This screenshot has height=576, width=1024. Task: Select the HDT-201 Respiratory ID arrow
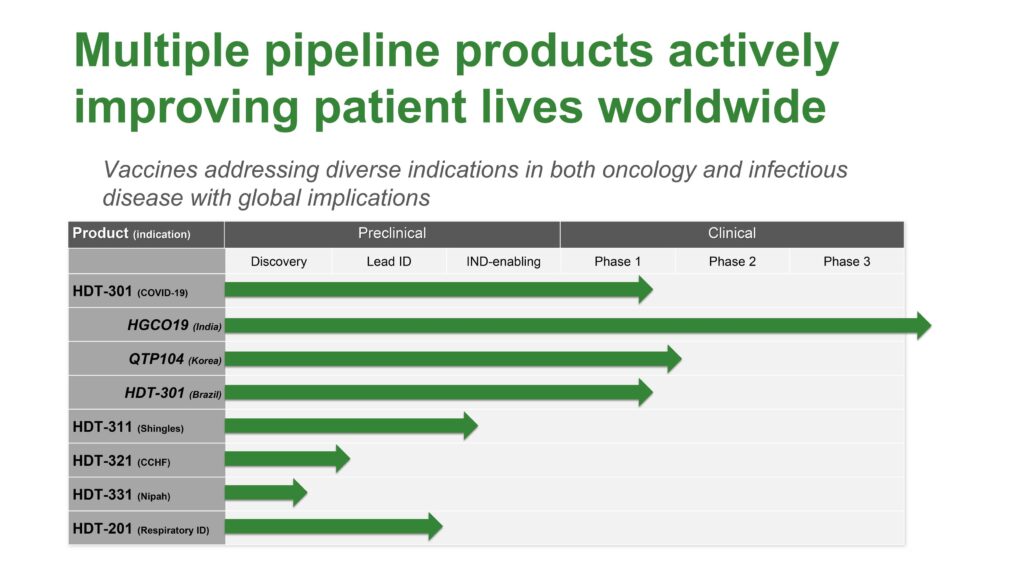(334, 526)
